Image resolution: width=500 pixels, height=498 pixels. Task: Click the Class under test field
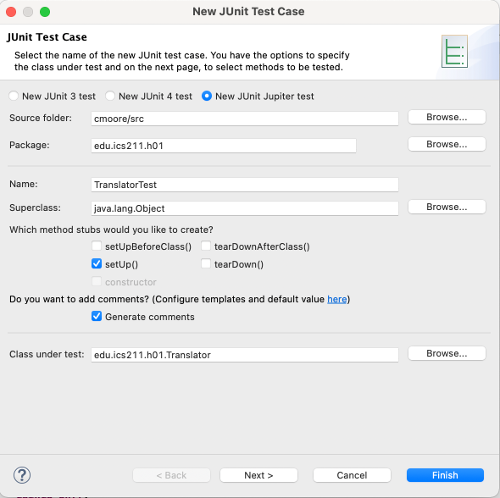pyautogui.click(x=245, y=355)
